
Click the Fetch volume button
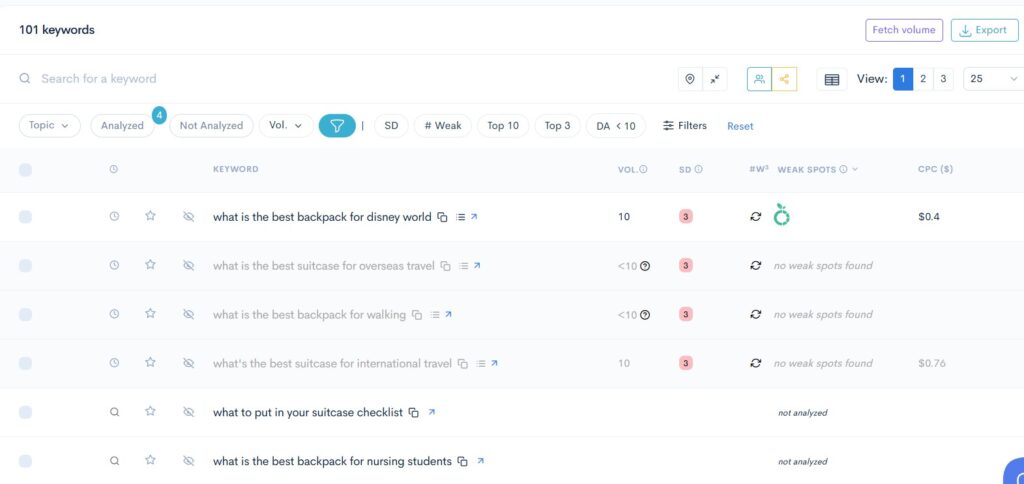click(x=904, y=30)
